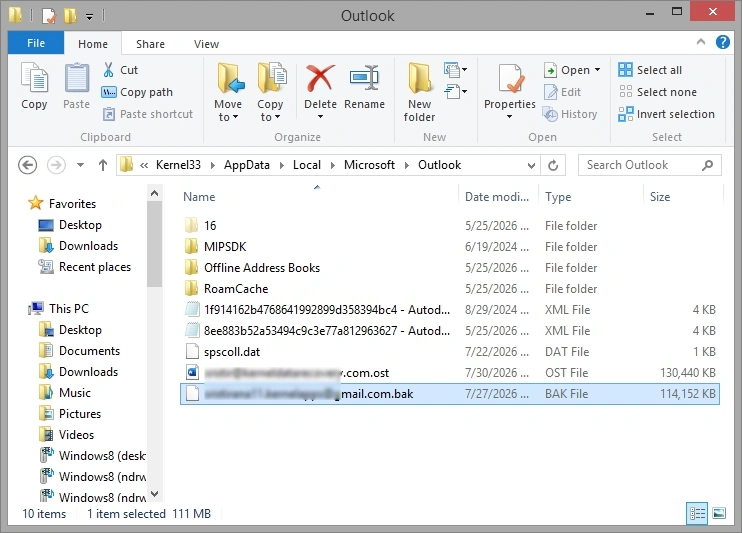The width and height of the screenshot is (742, 533).
Task: Collapse the ribbon with the chevron
Action: [x=701, y=42]
